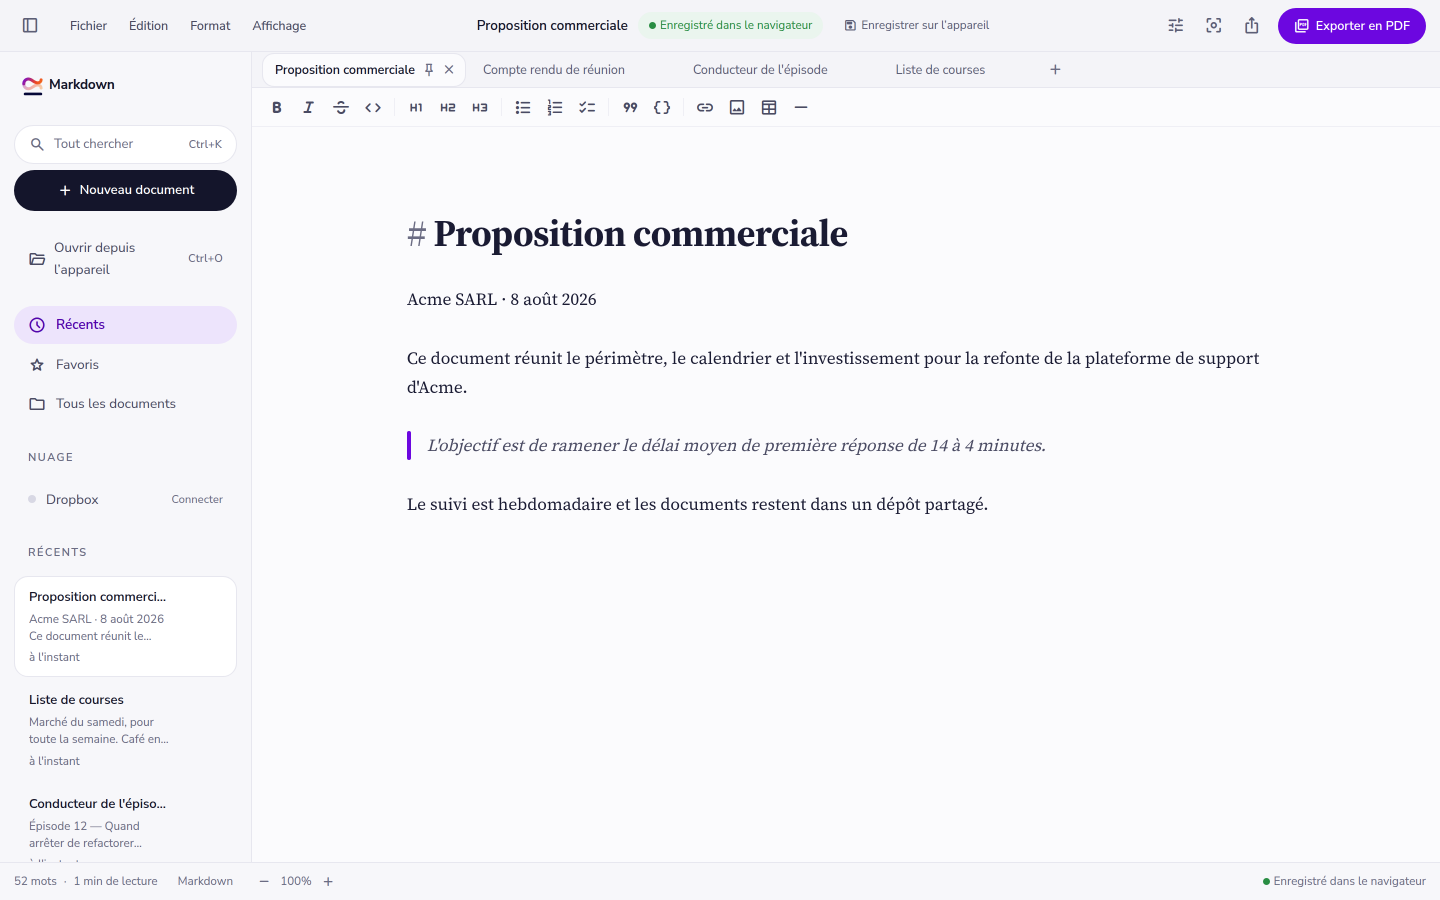Insert a blockquote
The height and width of the screenshot is (900, 1440).
630,108
